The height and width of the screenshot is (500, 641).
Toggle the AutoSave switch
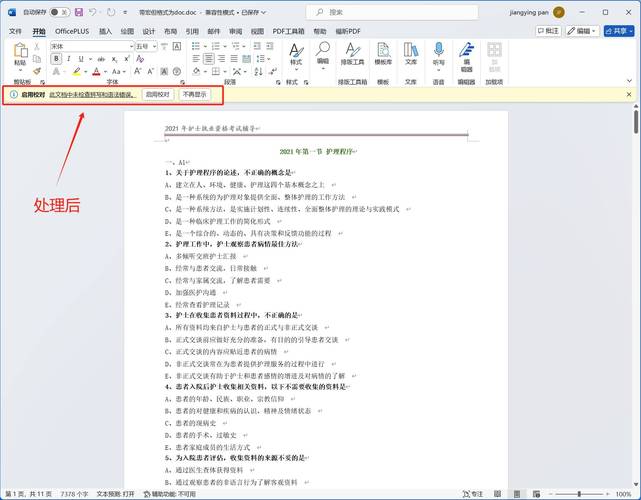click(x=59, y=12)
